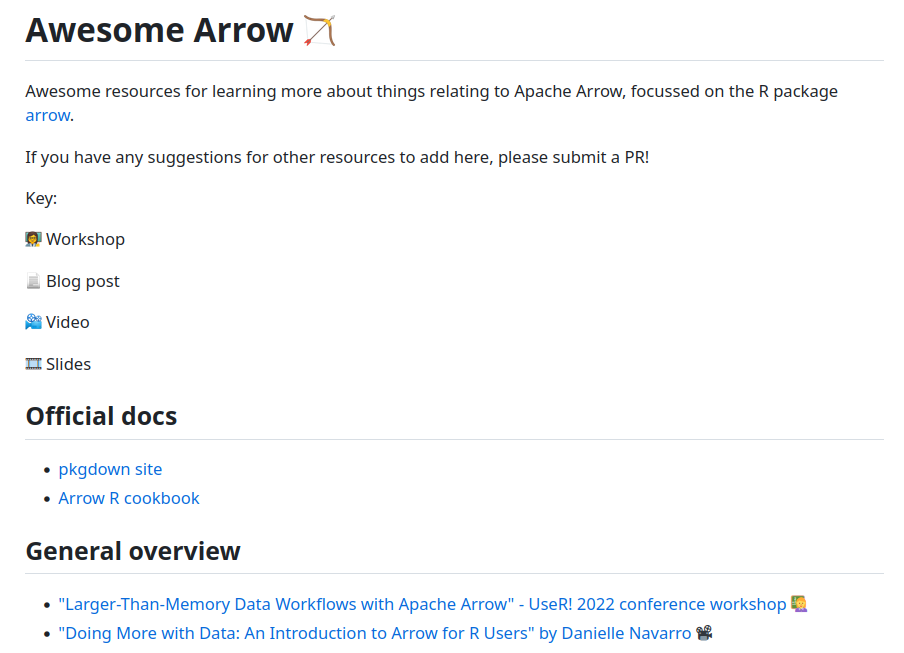Click the camera emoji beside Video key
Image resolution: width=904 pixels, height=653 pixels.
[x=34, y=323]
